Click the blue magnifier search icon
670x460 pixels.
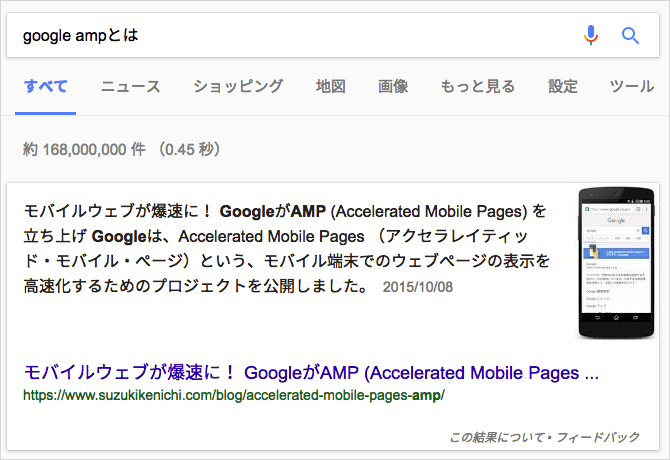(x=630, y=35)
